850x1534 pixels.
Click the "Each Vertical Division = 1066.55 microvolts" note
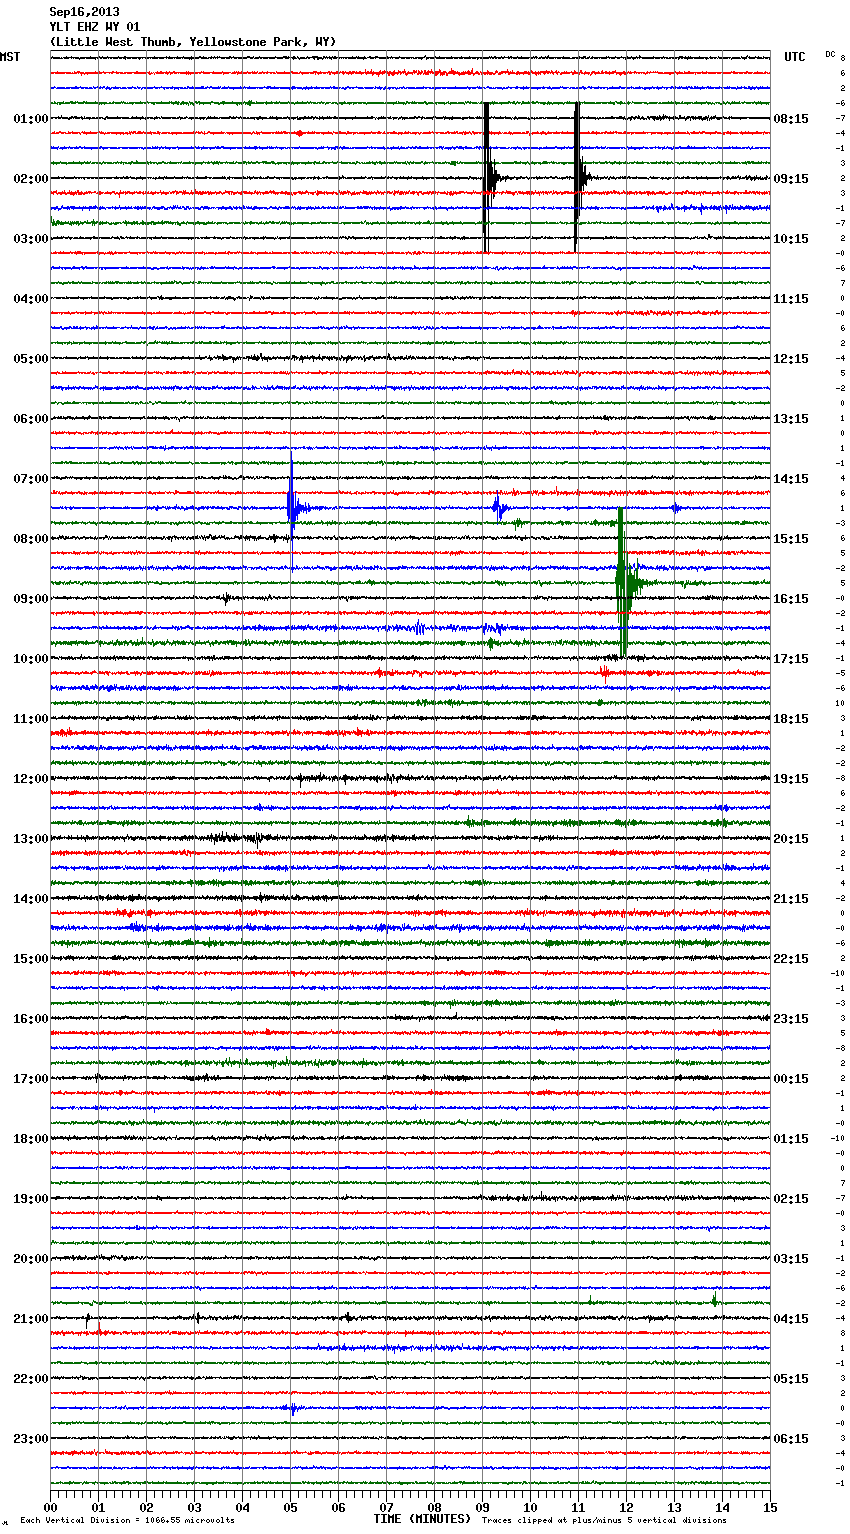(x=127, y=1520)
